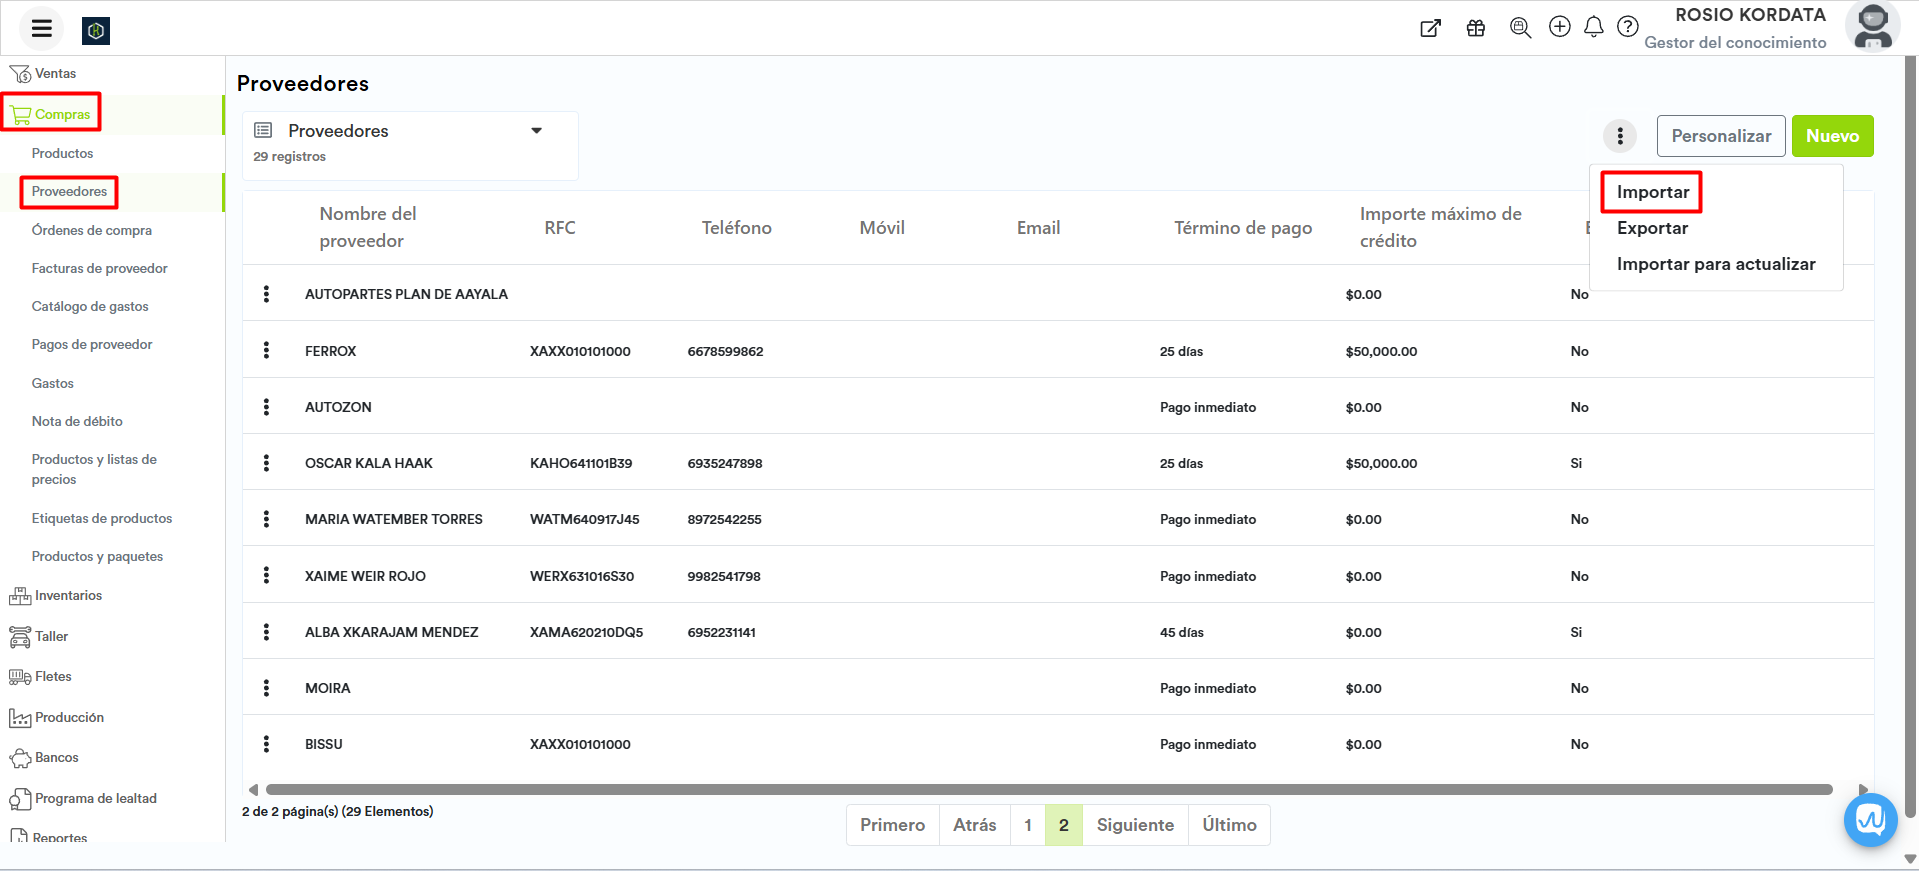Click the magnifier search icon in header
Image resolution: width=1919 pixels, height=871 pixels.
[x=1520, y=28]
